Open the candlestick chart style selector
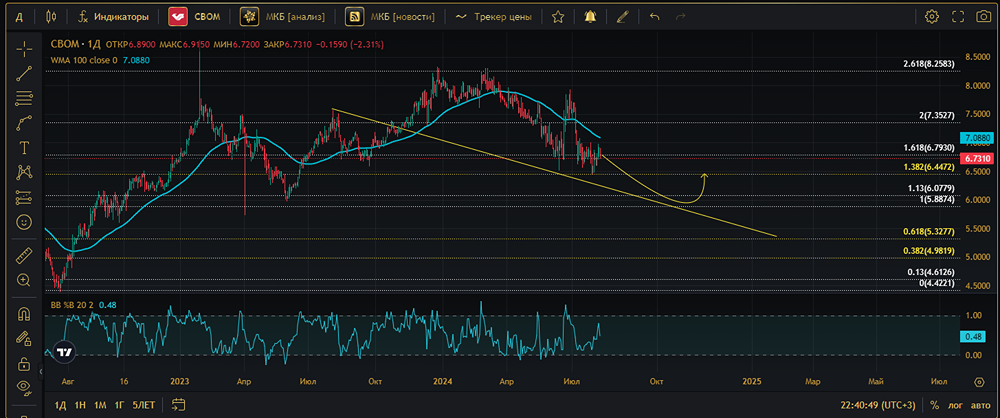 coord(52,17)
